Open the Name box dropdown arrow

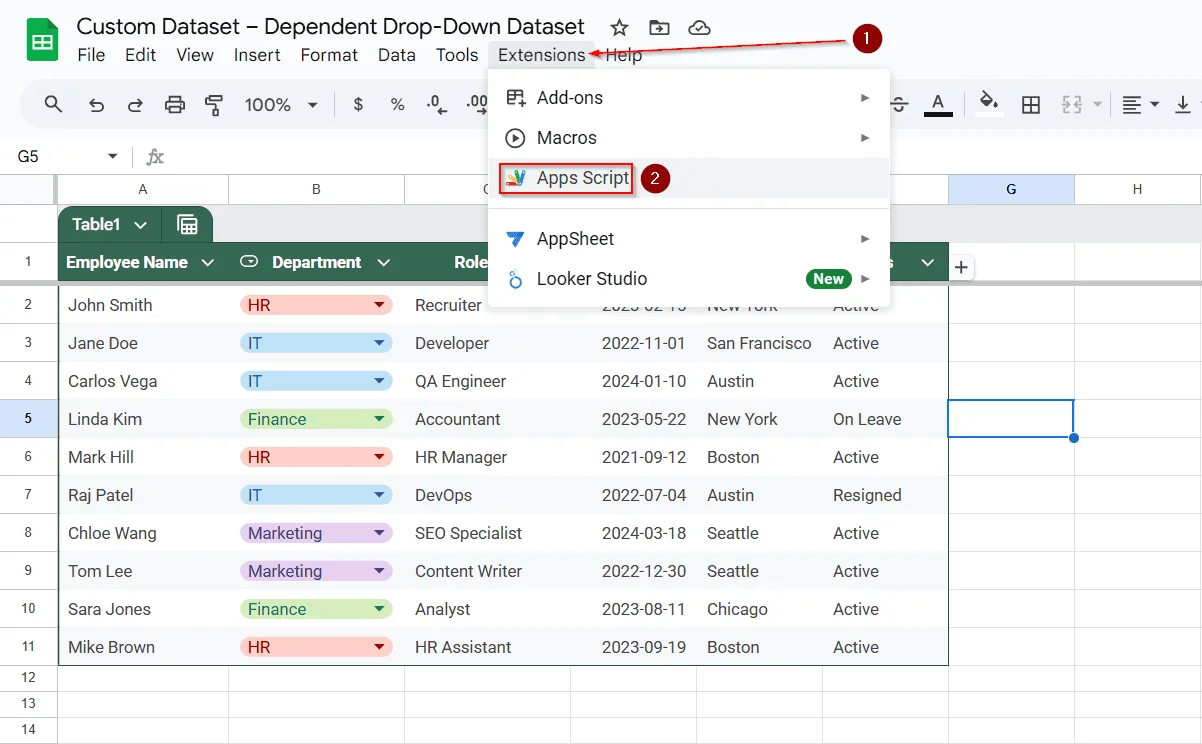coord(112,157)
